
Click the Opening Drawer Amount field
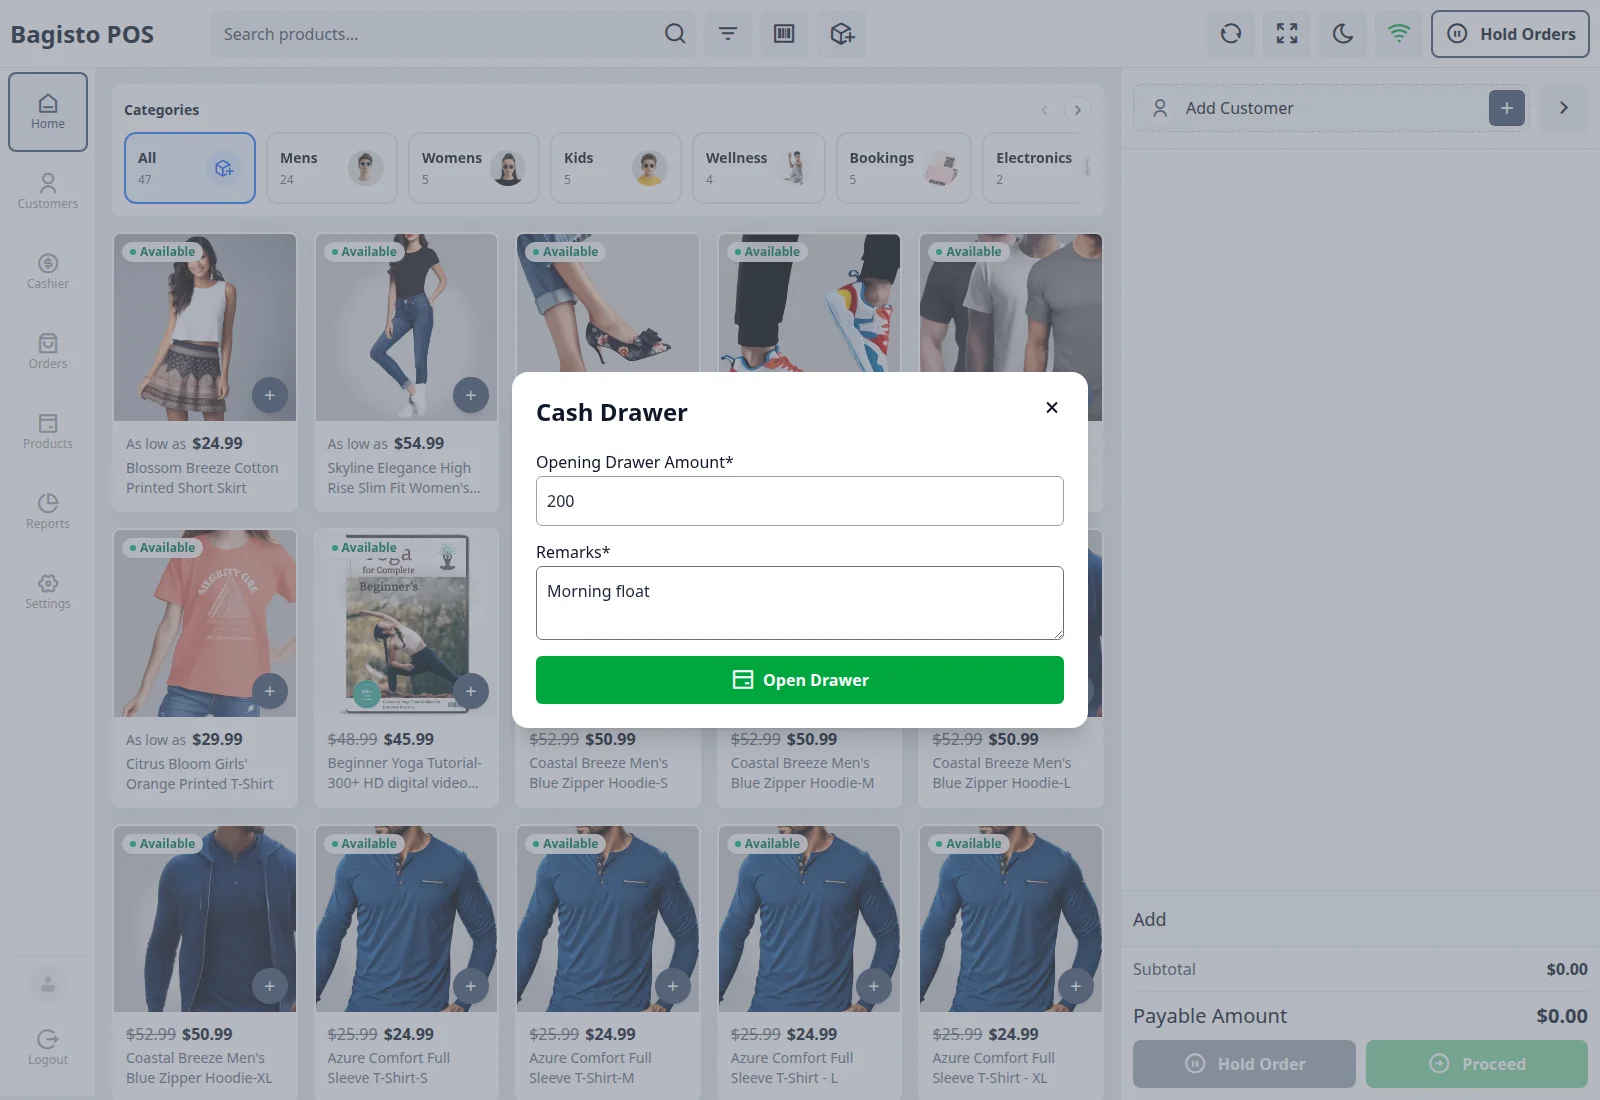[x=800, y=501]
